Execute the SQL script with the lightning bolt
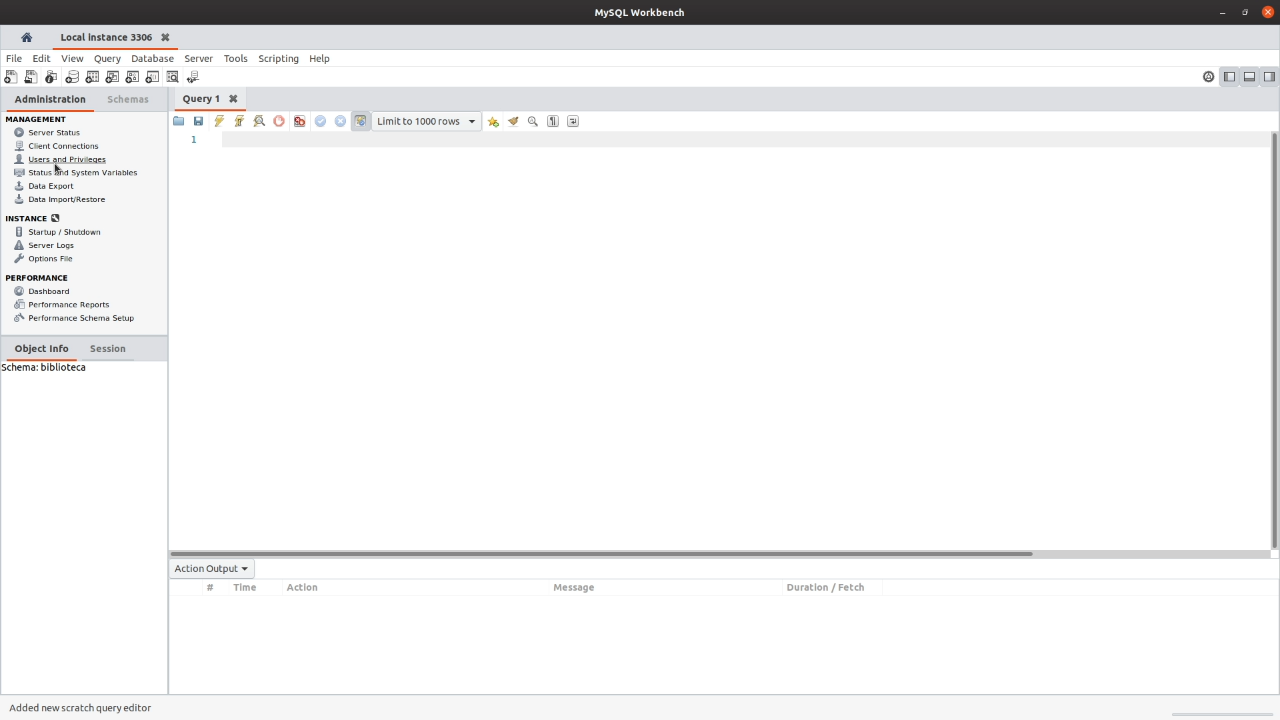The width and height of the screenshot is (1280, 720). [x=219, y=121]
